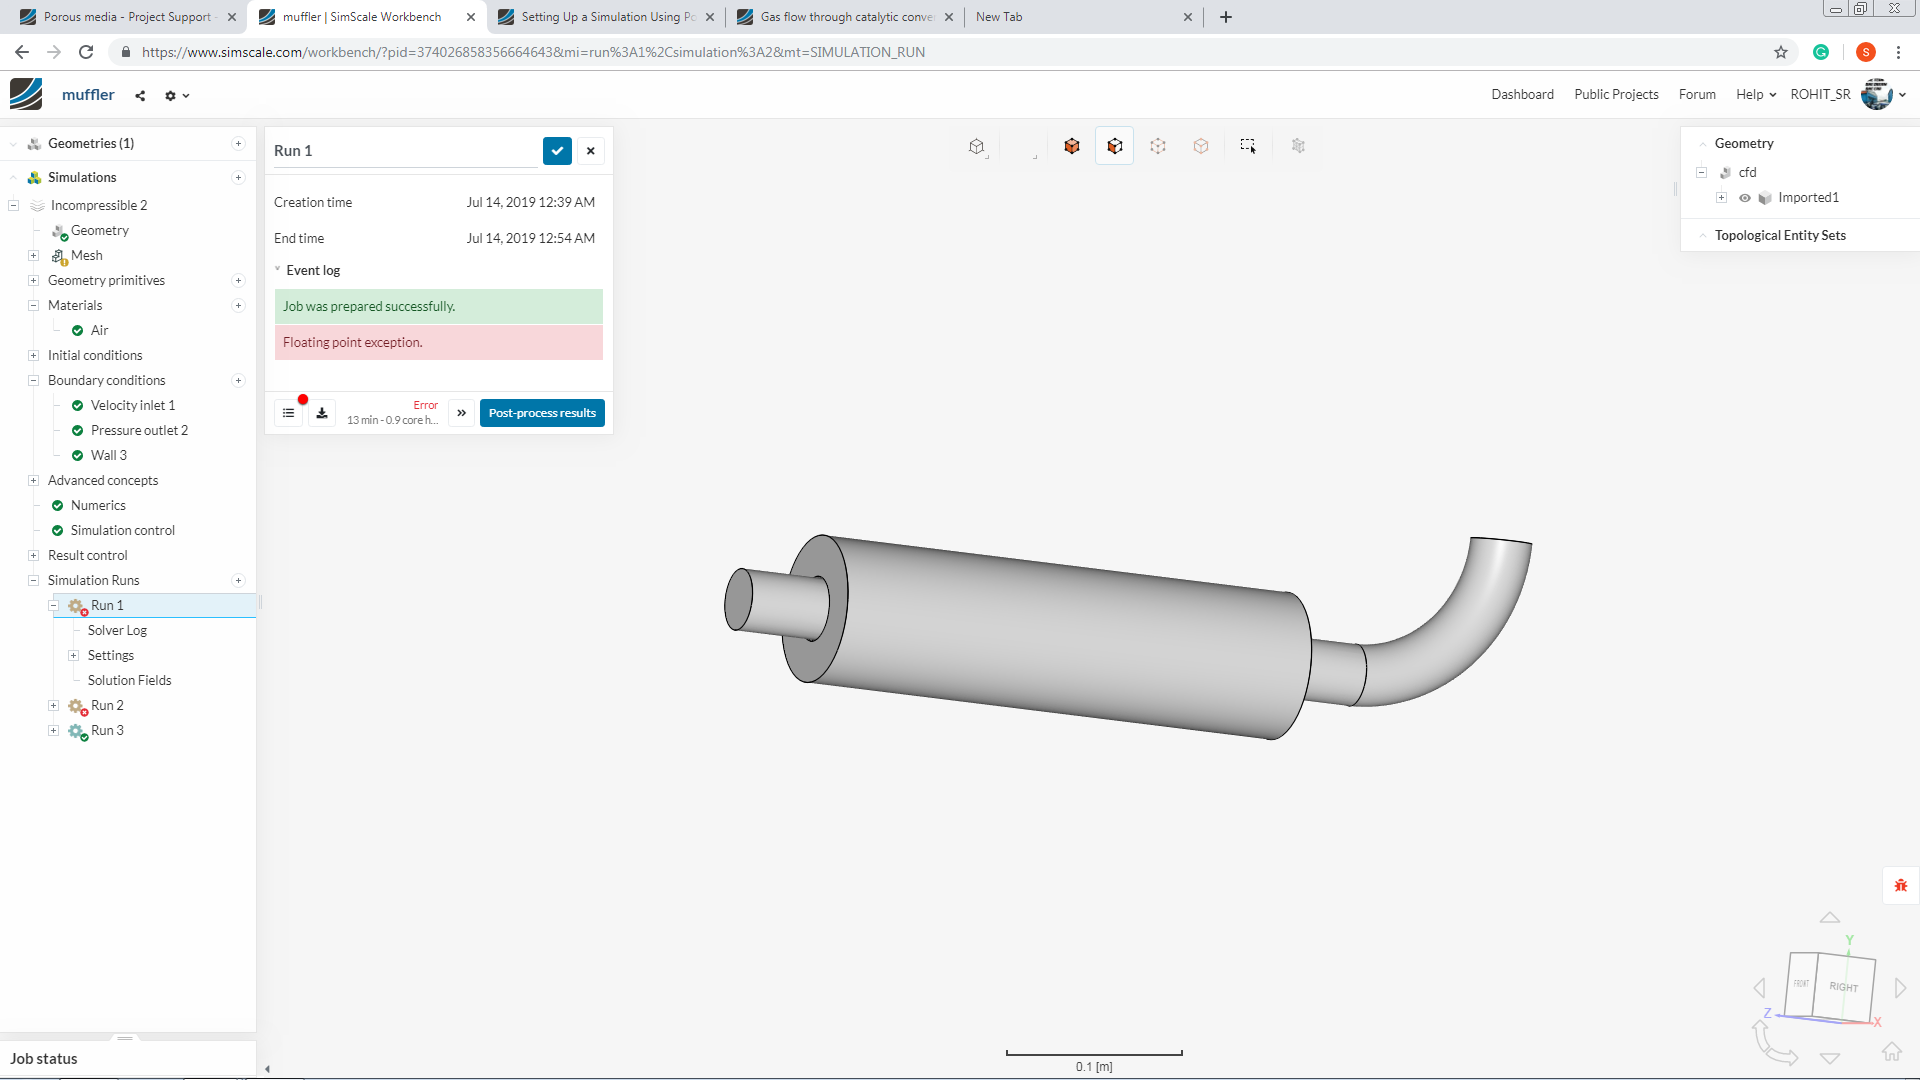Open the run event list icon
The height and width of the screenshot is (1080, 1920).
(x=288, y=413)
